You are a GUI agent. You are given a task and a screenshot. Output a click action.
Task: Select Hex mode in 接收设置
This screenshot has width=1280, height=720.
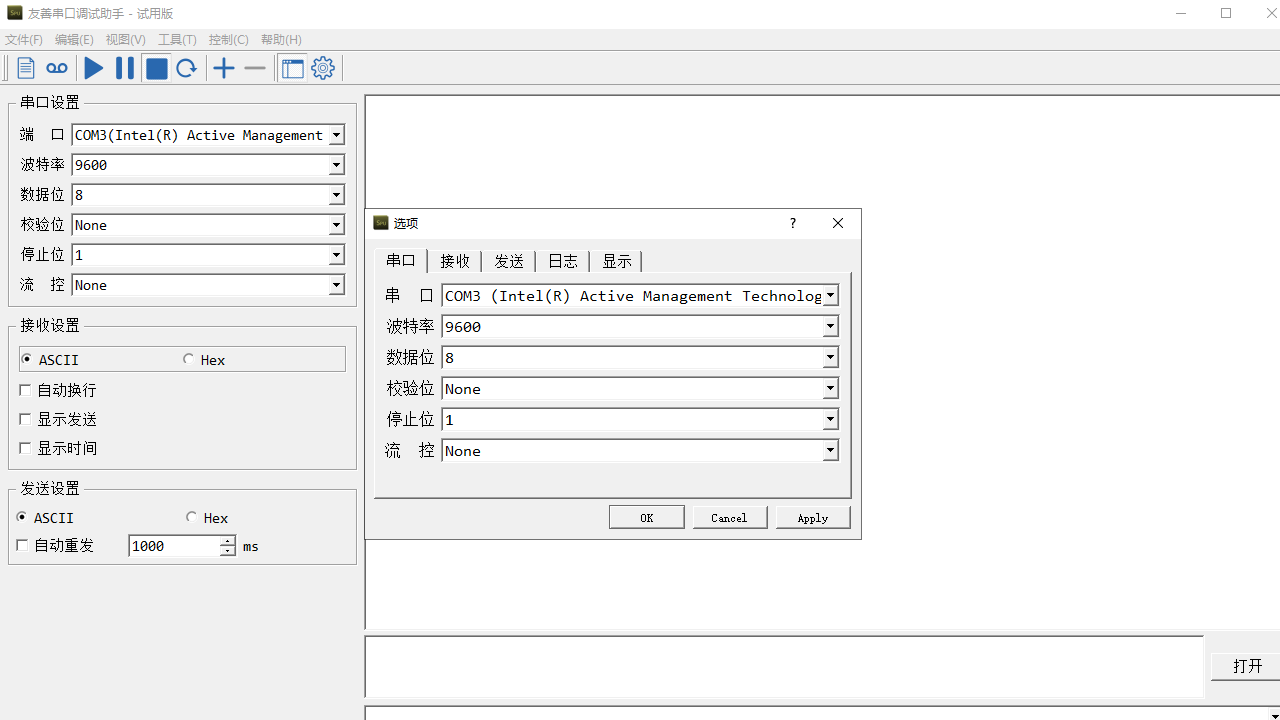pyautogui.click(x=188, y=359)
